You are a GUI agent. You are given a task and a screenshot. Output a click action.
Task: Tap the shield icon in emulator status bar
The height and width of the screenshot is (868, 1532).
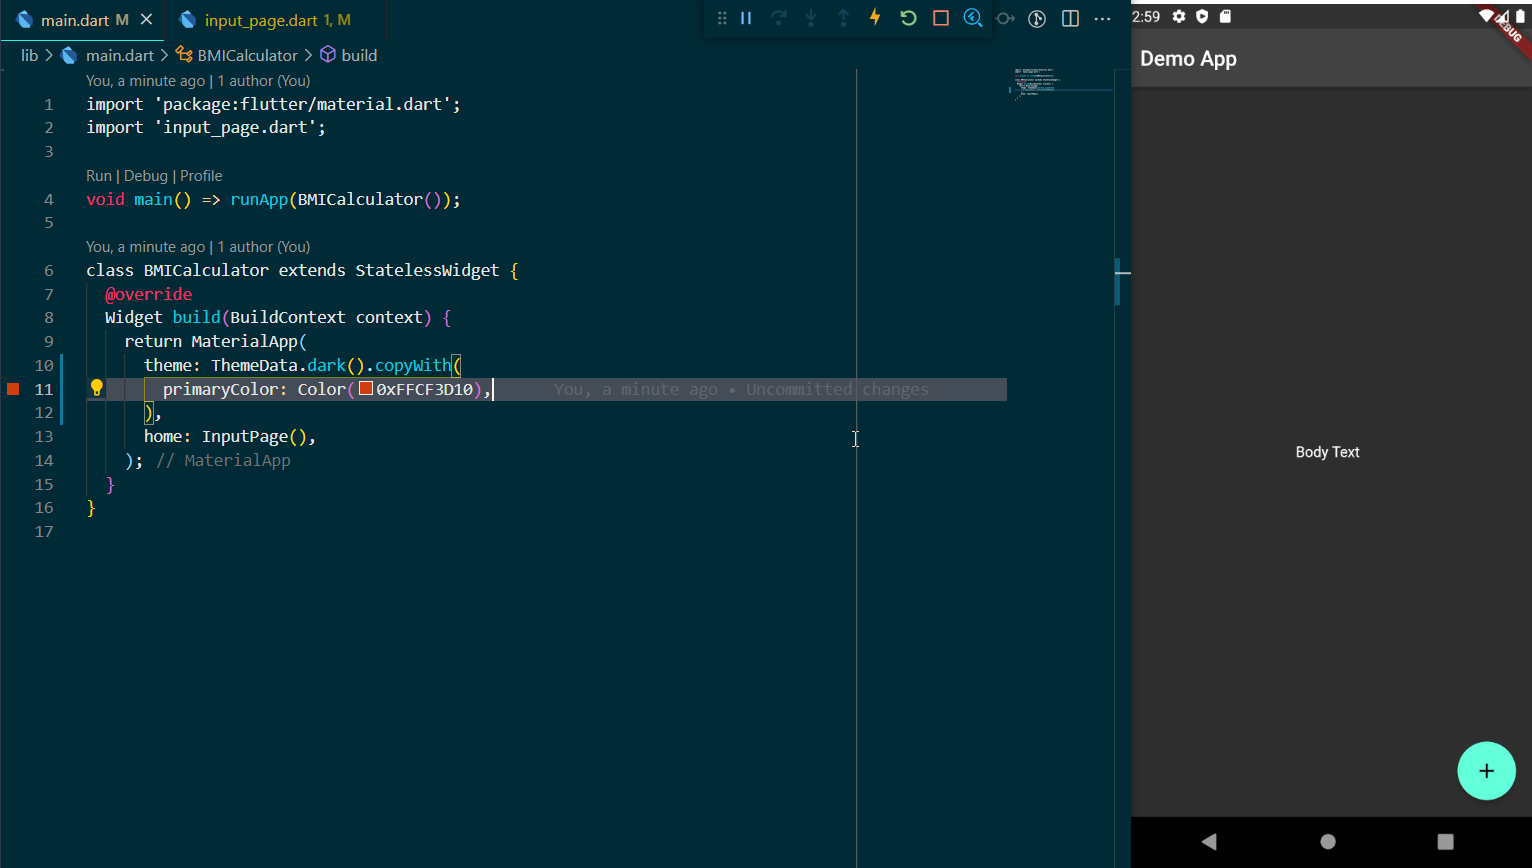pos(1202,16)
